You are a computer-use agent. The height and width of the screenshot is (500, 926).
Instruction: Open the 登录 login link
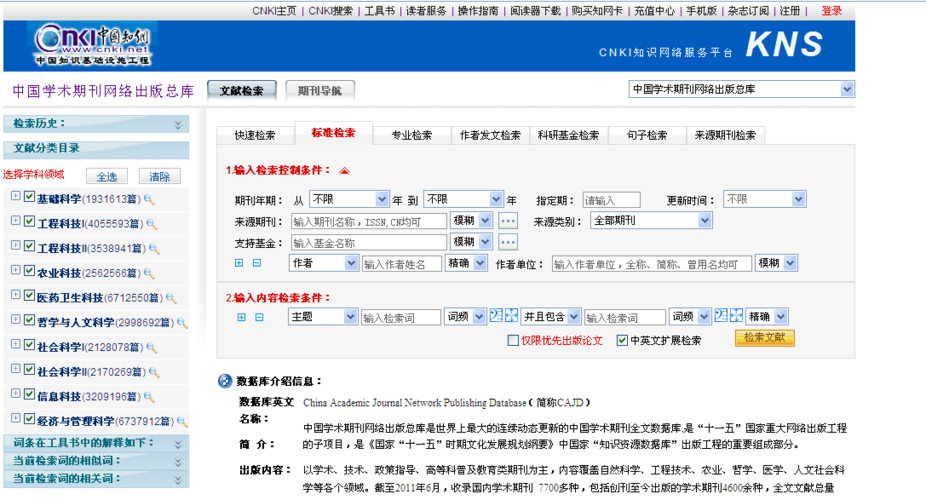pyautogui.click(x=832, y=11)
